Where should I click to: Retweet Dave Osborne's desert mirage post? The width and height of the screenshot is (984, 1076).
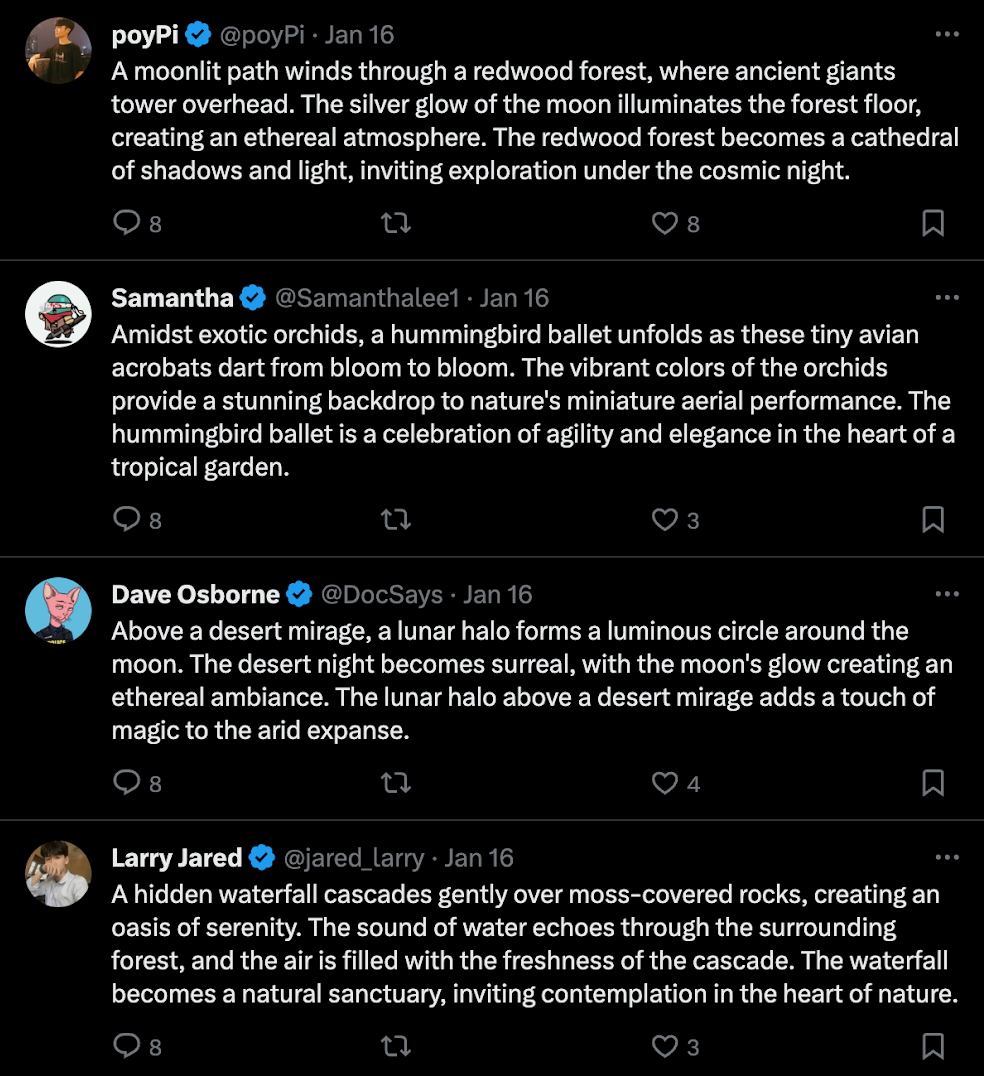tap(396, 783)
